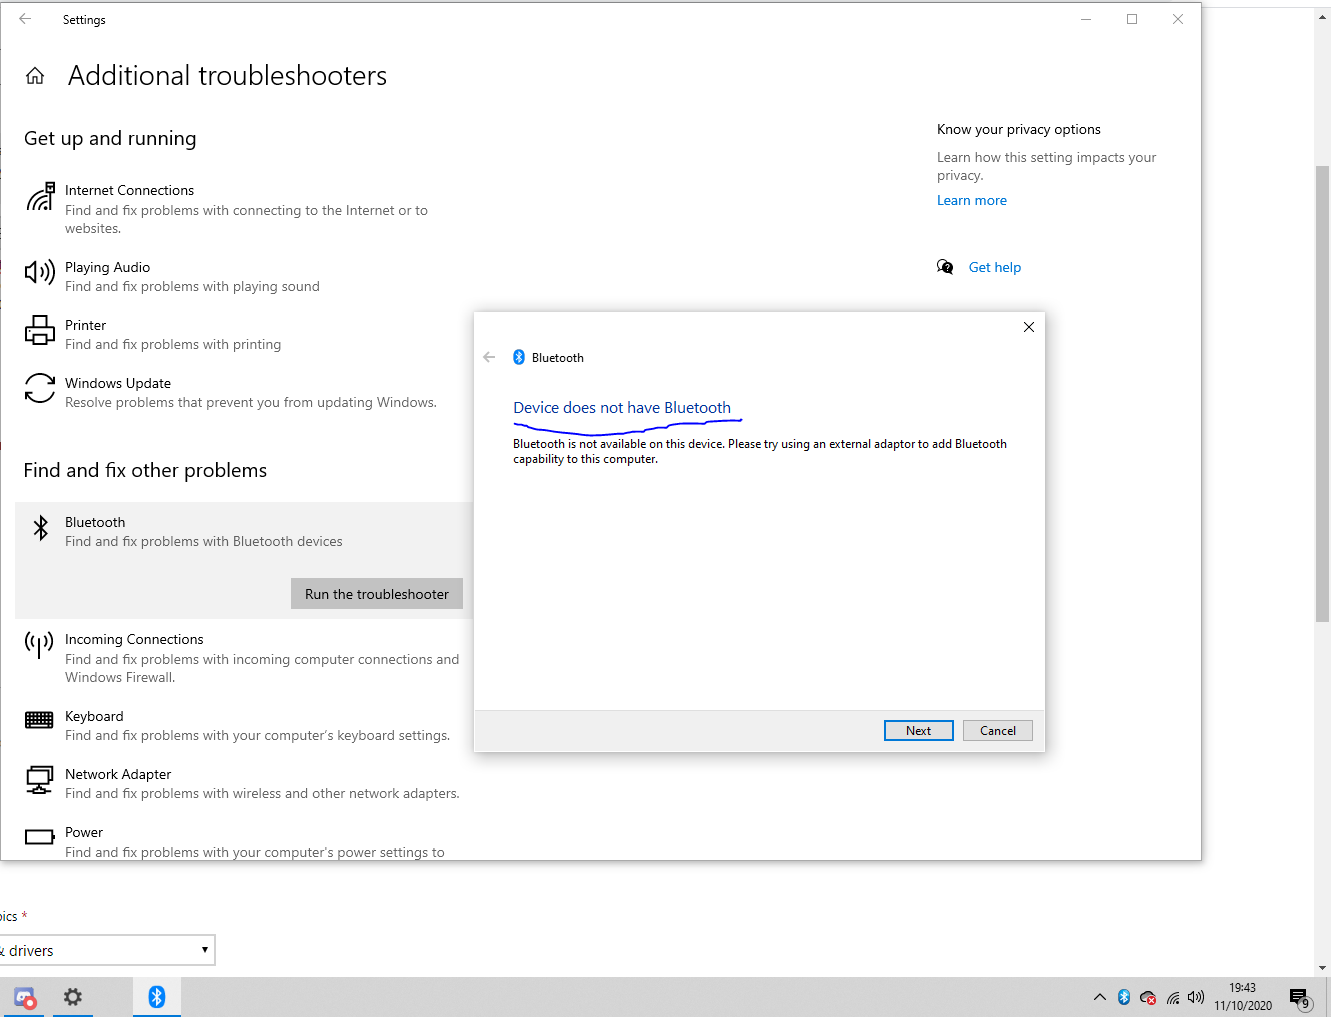Click the Next button
This screenshot has width=1331, height=1017.
(x=919, y=731)
